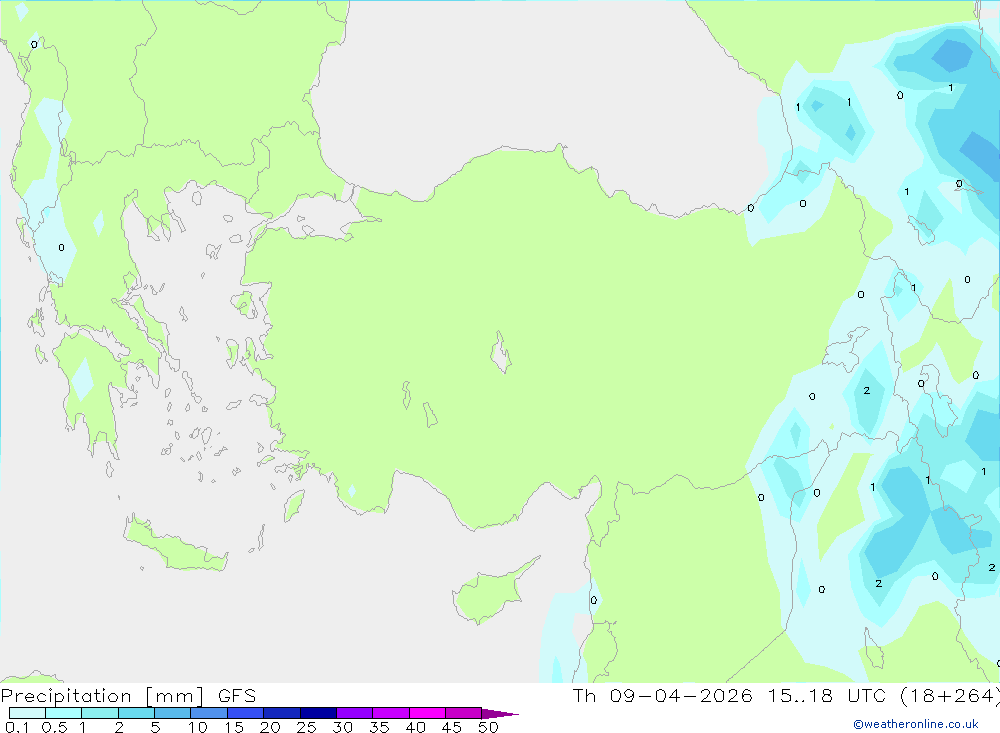1000x733 pixels.
Task: Click the '(18+264)' forecast hour text
Action: (950, 695)
